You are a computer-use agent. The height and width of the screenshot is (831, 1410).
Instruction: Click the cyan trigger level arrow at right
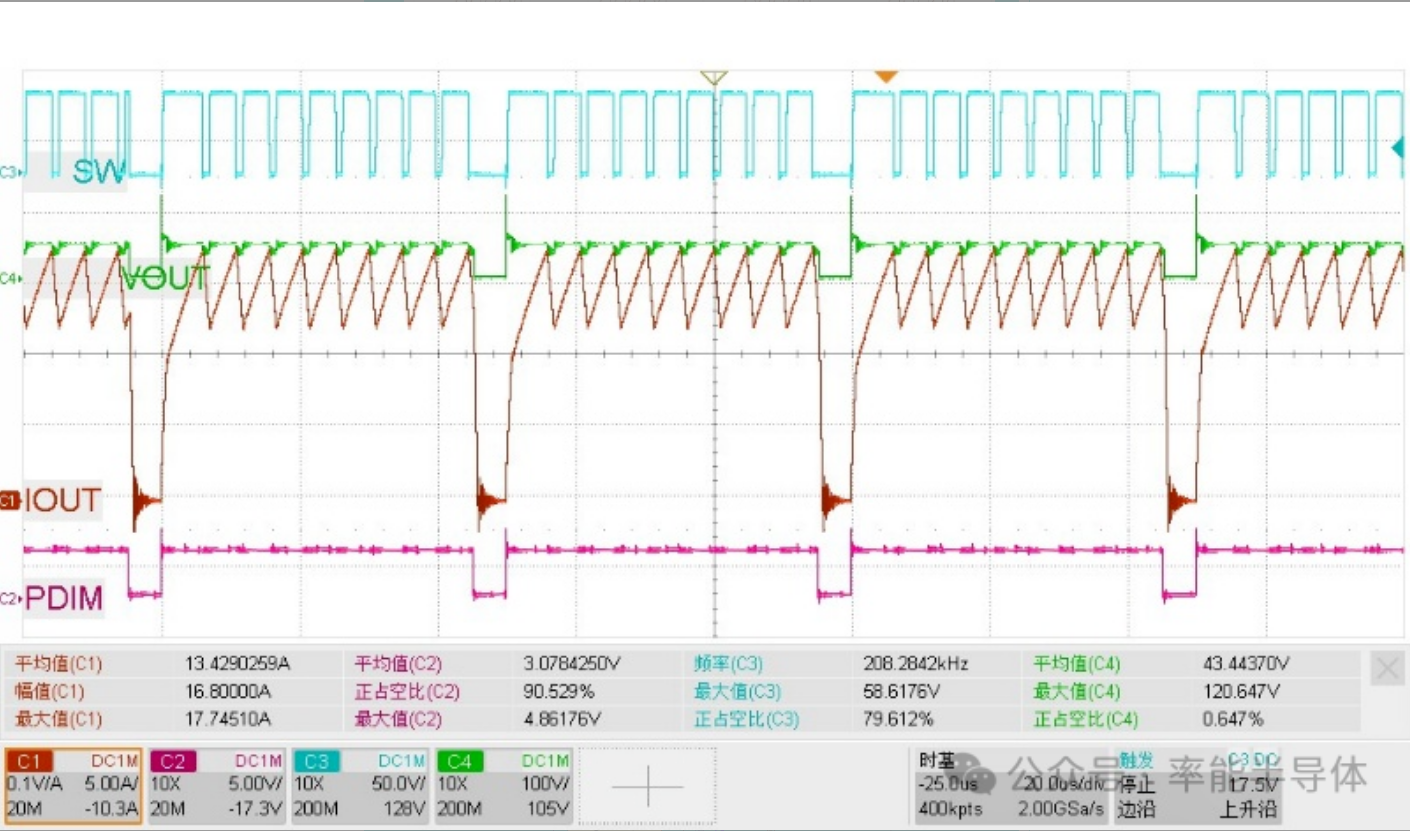(x=1399, y=149)
